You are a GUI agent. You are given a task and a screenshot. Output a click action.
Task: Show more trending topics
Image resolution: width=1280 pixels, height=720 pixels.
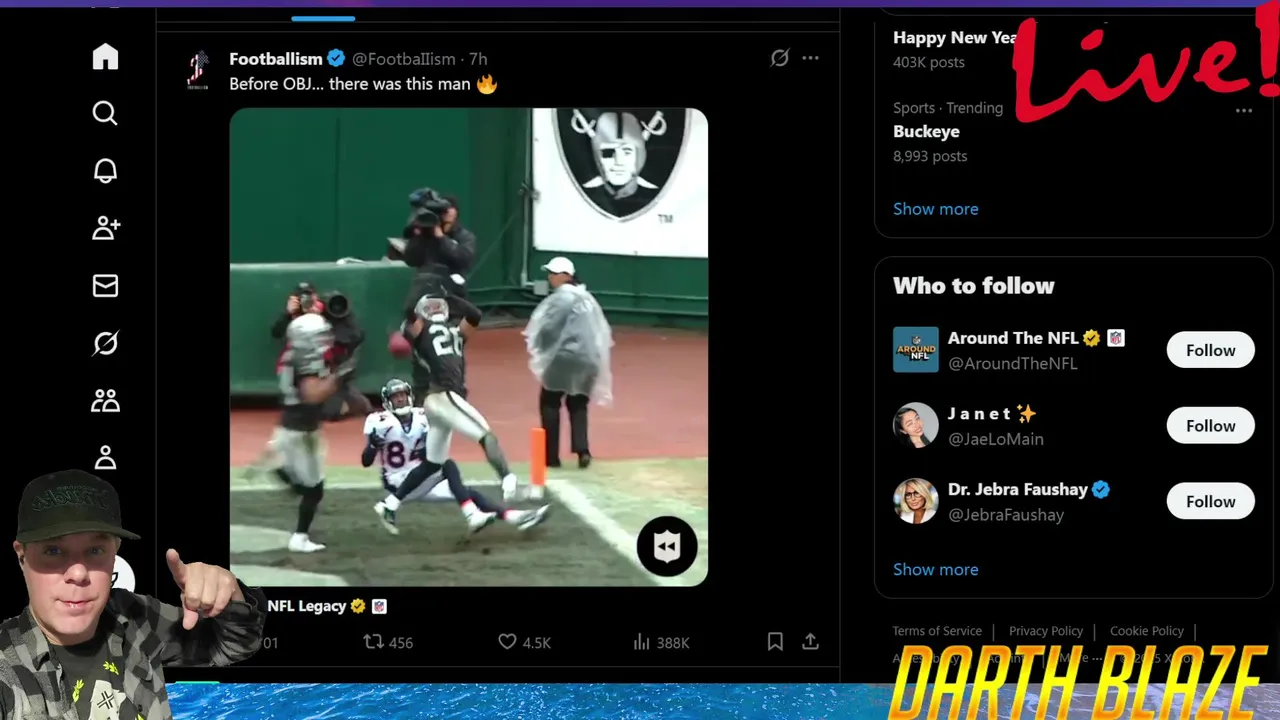point(936,209)
